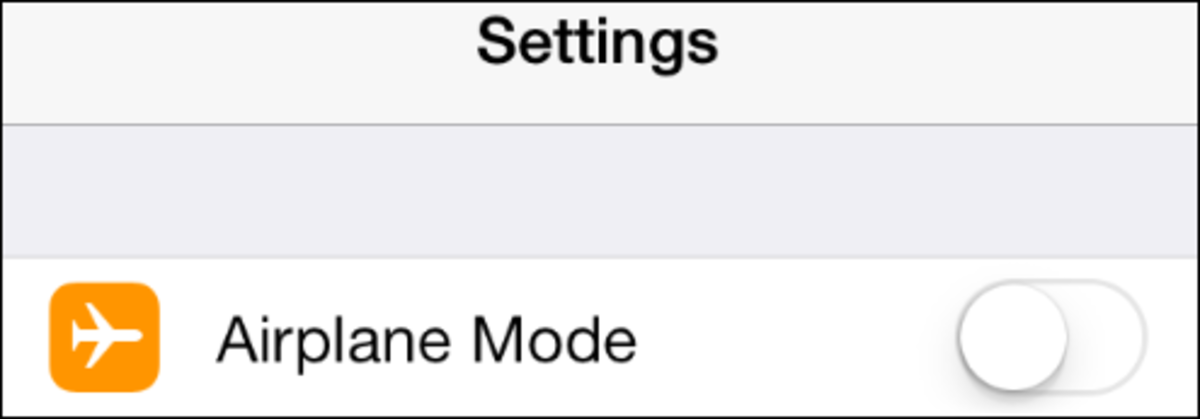Screen dimensions: 1200x419
Task: Click the Settings title header
Action: (x=597, y=40)
